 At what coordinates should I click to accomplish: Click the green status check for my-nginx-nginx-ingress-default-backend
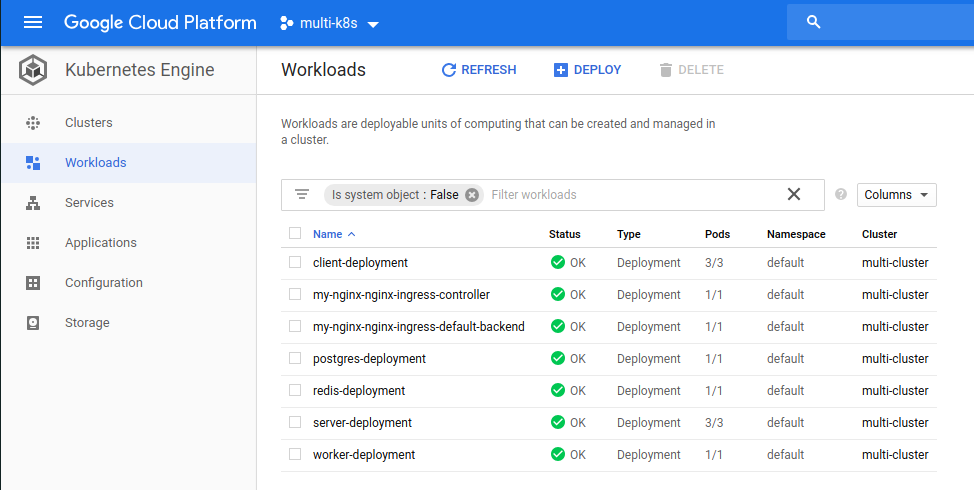pyautogui.click(x=558, y=326)
